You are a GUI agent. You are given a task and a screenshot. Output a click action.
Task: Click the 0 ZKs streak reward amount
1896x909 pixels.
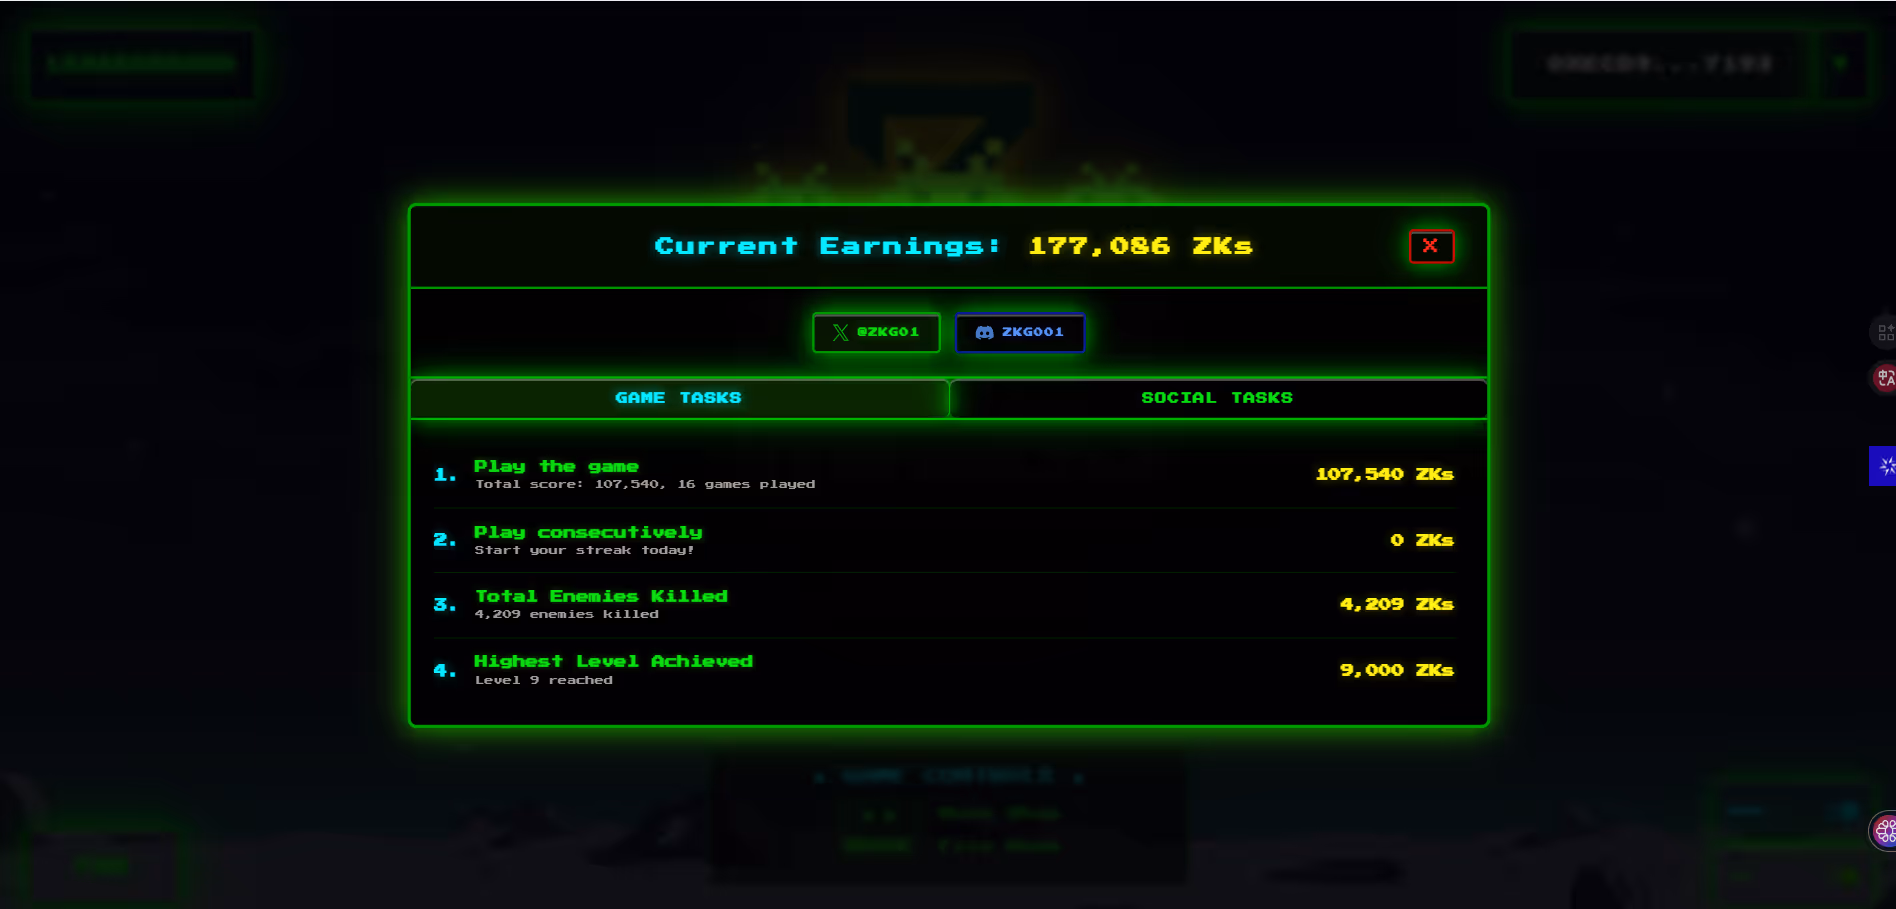pyautogui.click(x=1420, y=540)
